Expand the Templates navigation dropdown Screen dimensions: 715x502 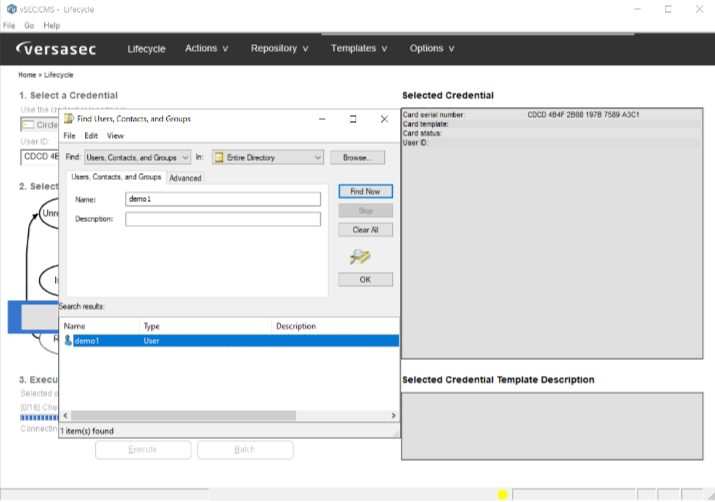(359, 48)
